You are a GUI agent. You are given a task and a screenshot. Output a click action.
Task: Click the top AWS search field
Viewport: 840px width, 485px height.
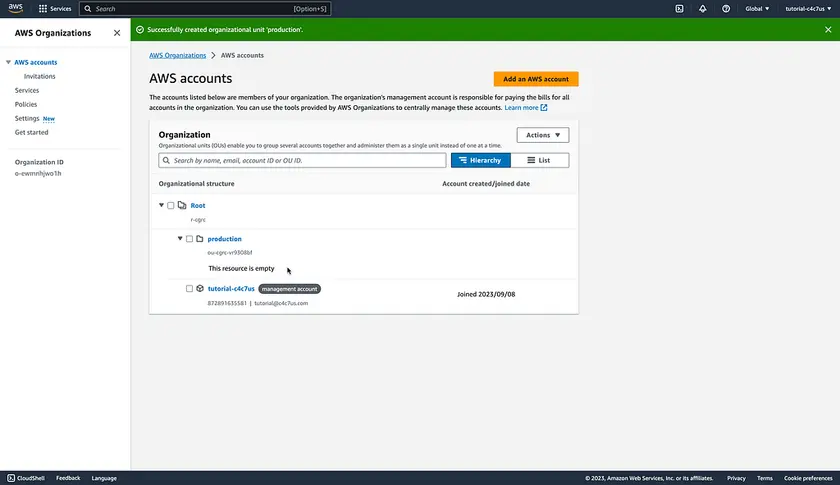point(205,9)
